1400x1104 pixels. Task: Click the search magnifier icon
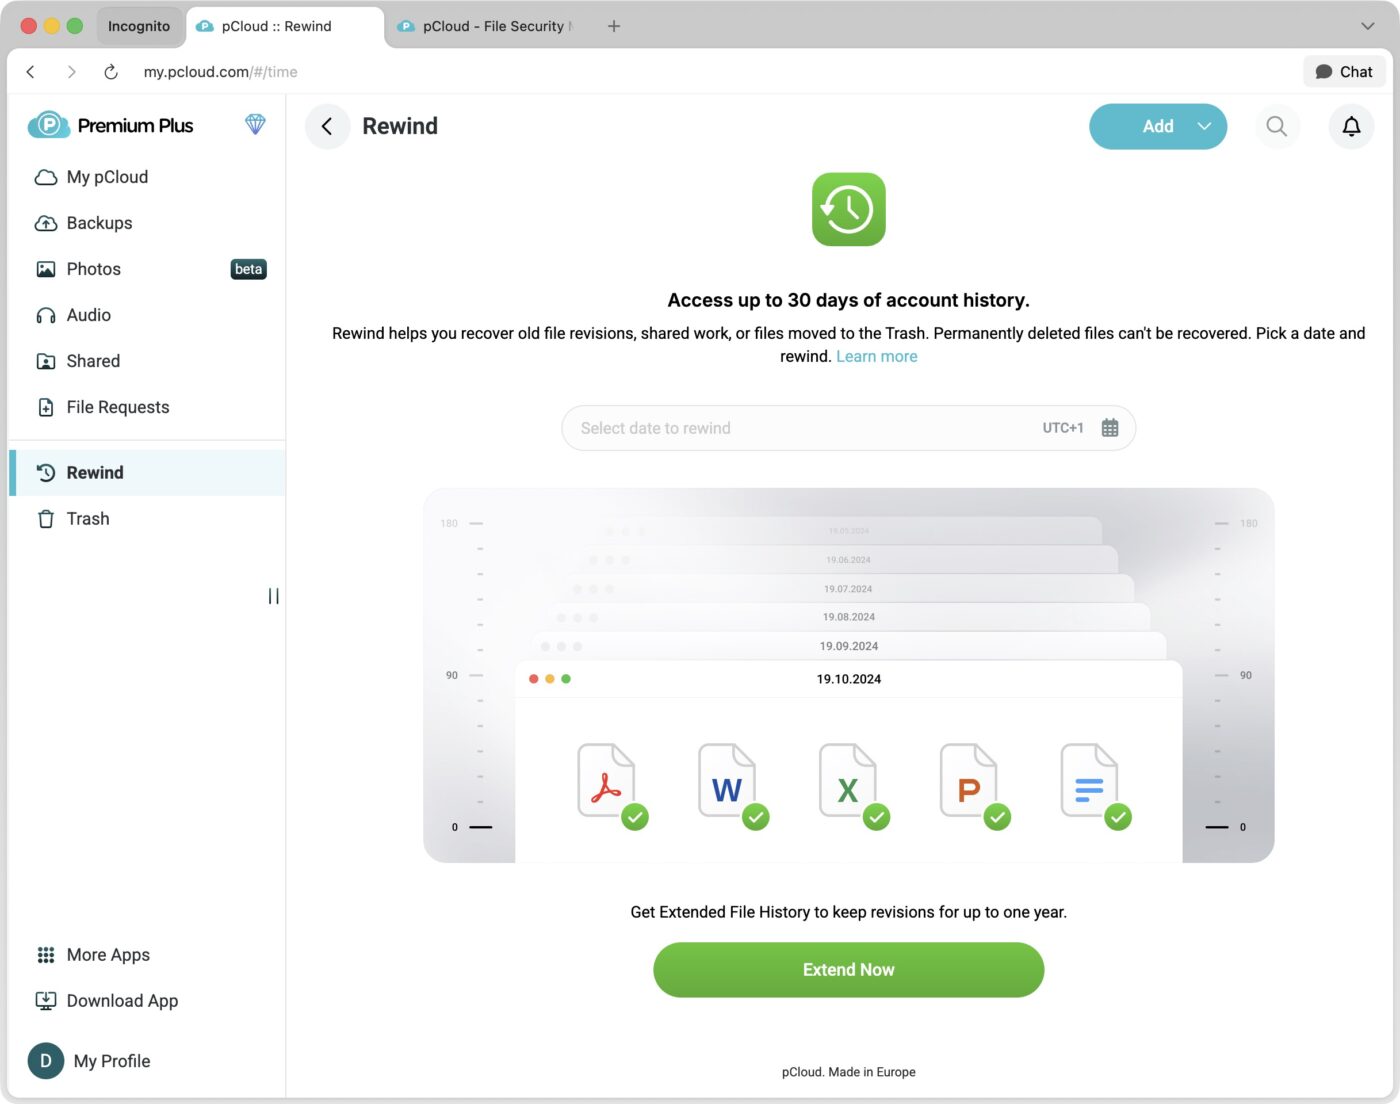[1276, 126]
